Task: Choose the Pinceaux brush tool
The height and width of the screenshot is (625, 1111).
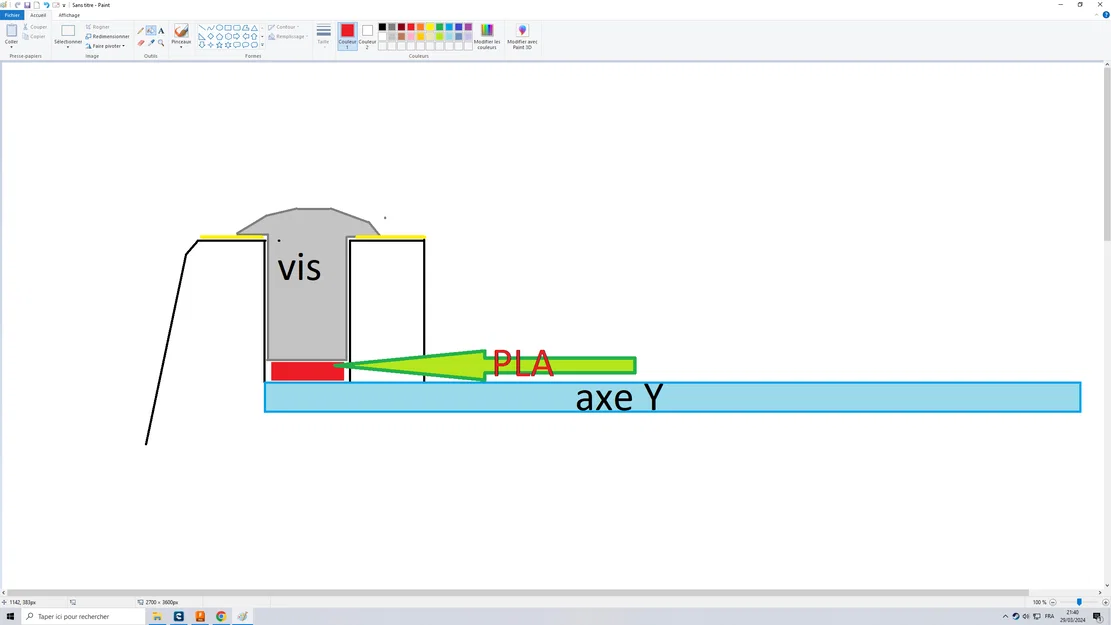Action: pyautogui.click(x=181, y=31)
